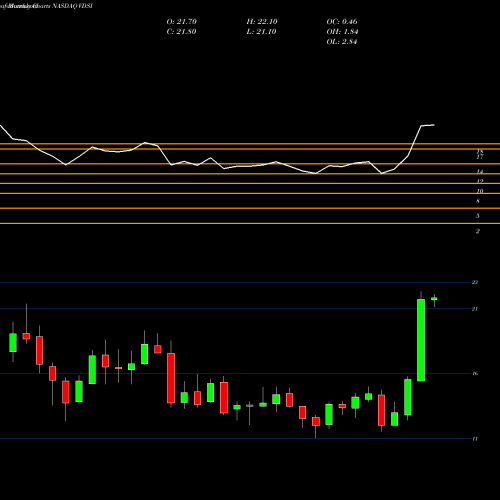Viewport: 500px width, 500px height.
Task: Click the low value L: 21.10
Action: [x=261, y=32]
